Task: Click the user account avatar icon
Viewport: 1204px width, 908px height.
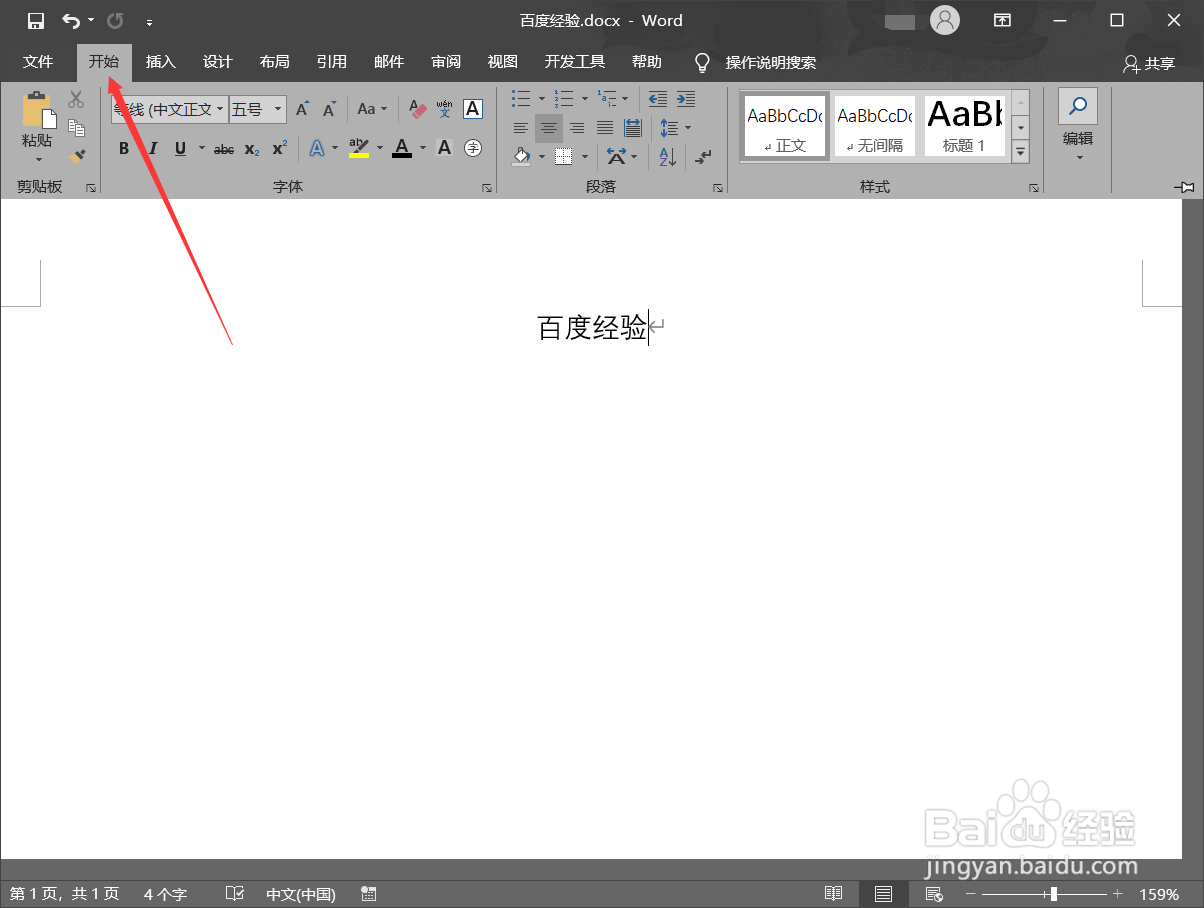Action: (x=944, y=20)
